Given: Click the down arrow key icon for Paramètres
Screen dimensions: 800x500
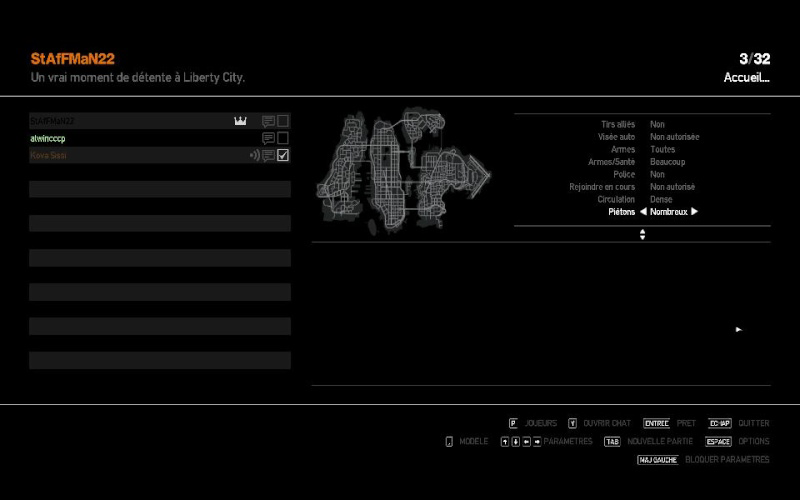Looking at the screenshot, I should pos(515,442).
